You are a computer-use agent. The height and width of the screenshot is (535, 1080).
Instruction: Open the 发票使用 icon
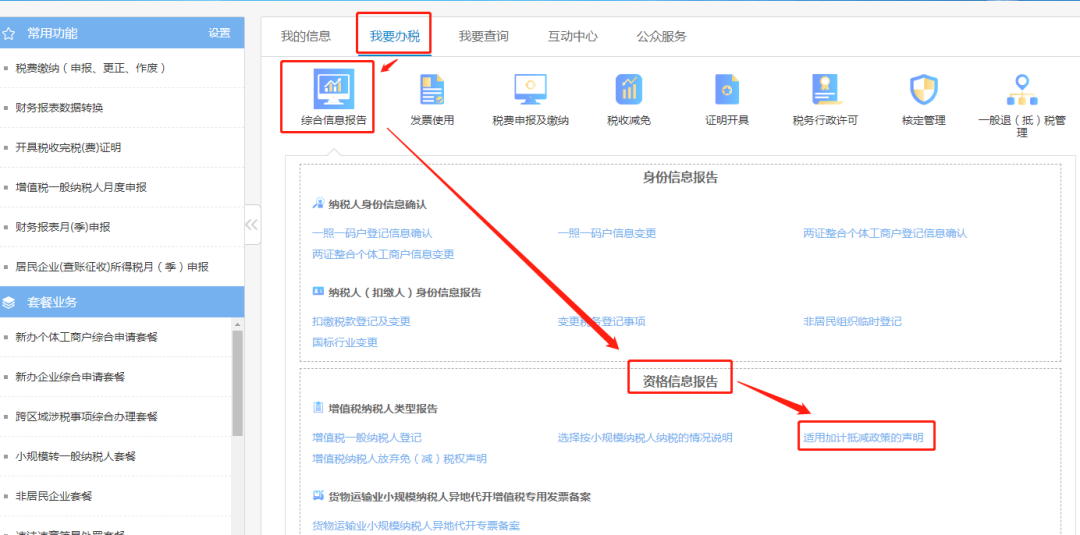point(433,90)
